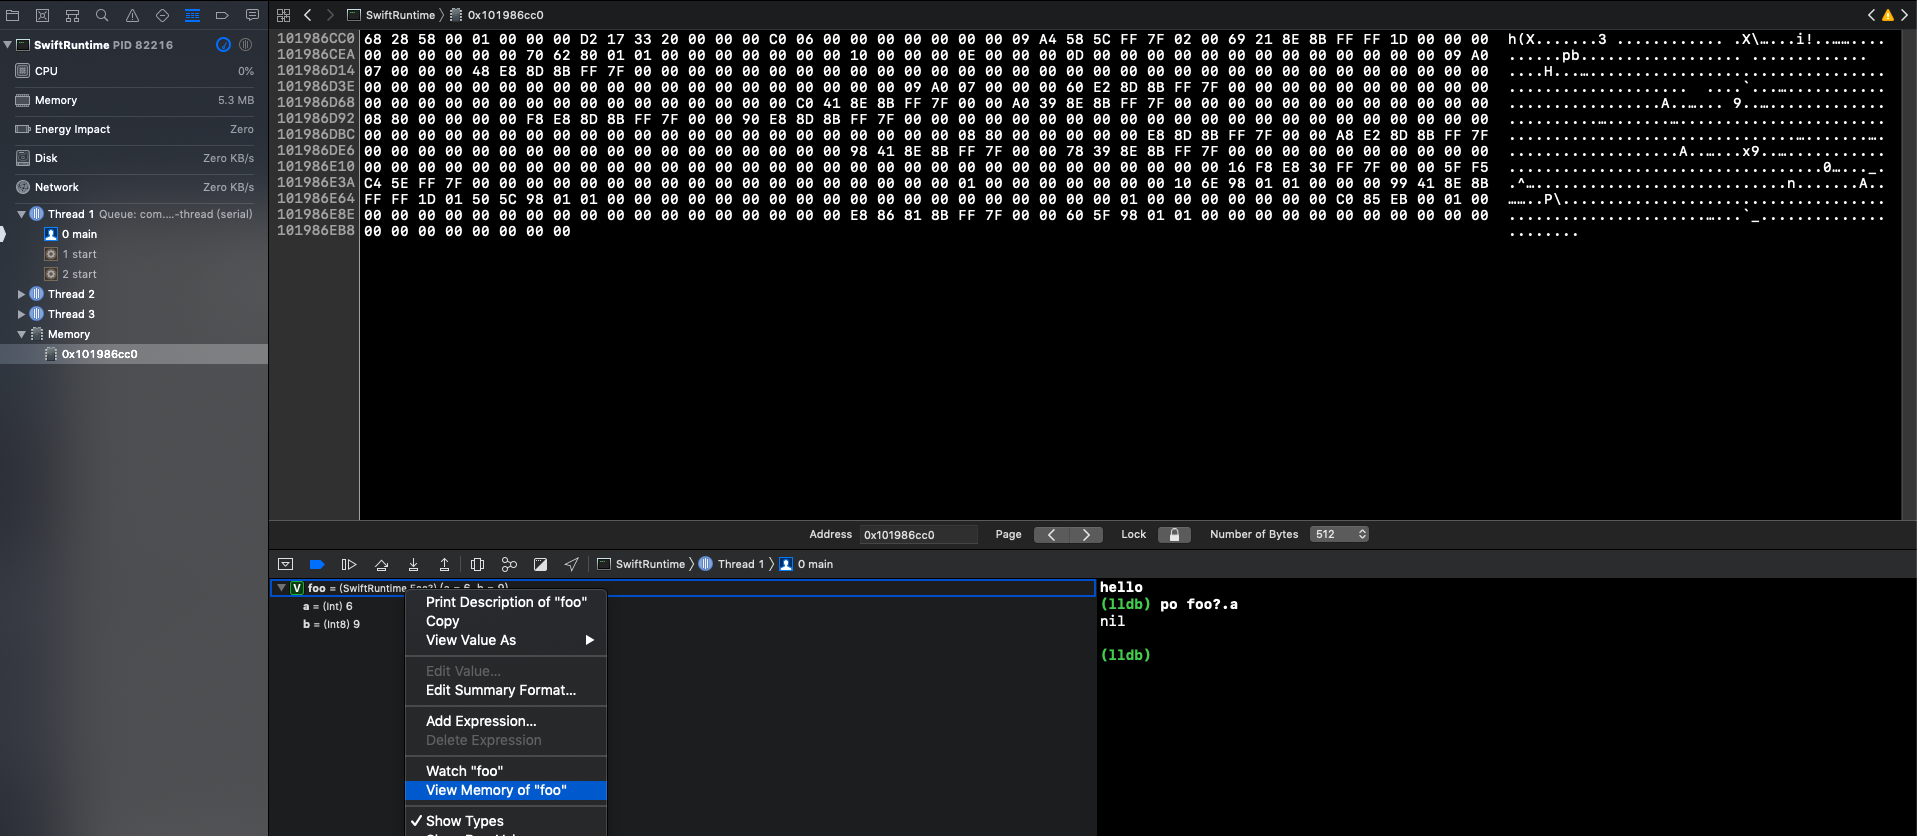Open the Find navigator search icon
The height and width of the screenshot is (836, 1917).
click(102, 15)
